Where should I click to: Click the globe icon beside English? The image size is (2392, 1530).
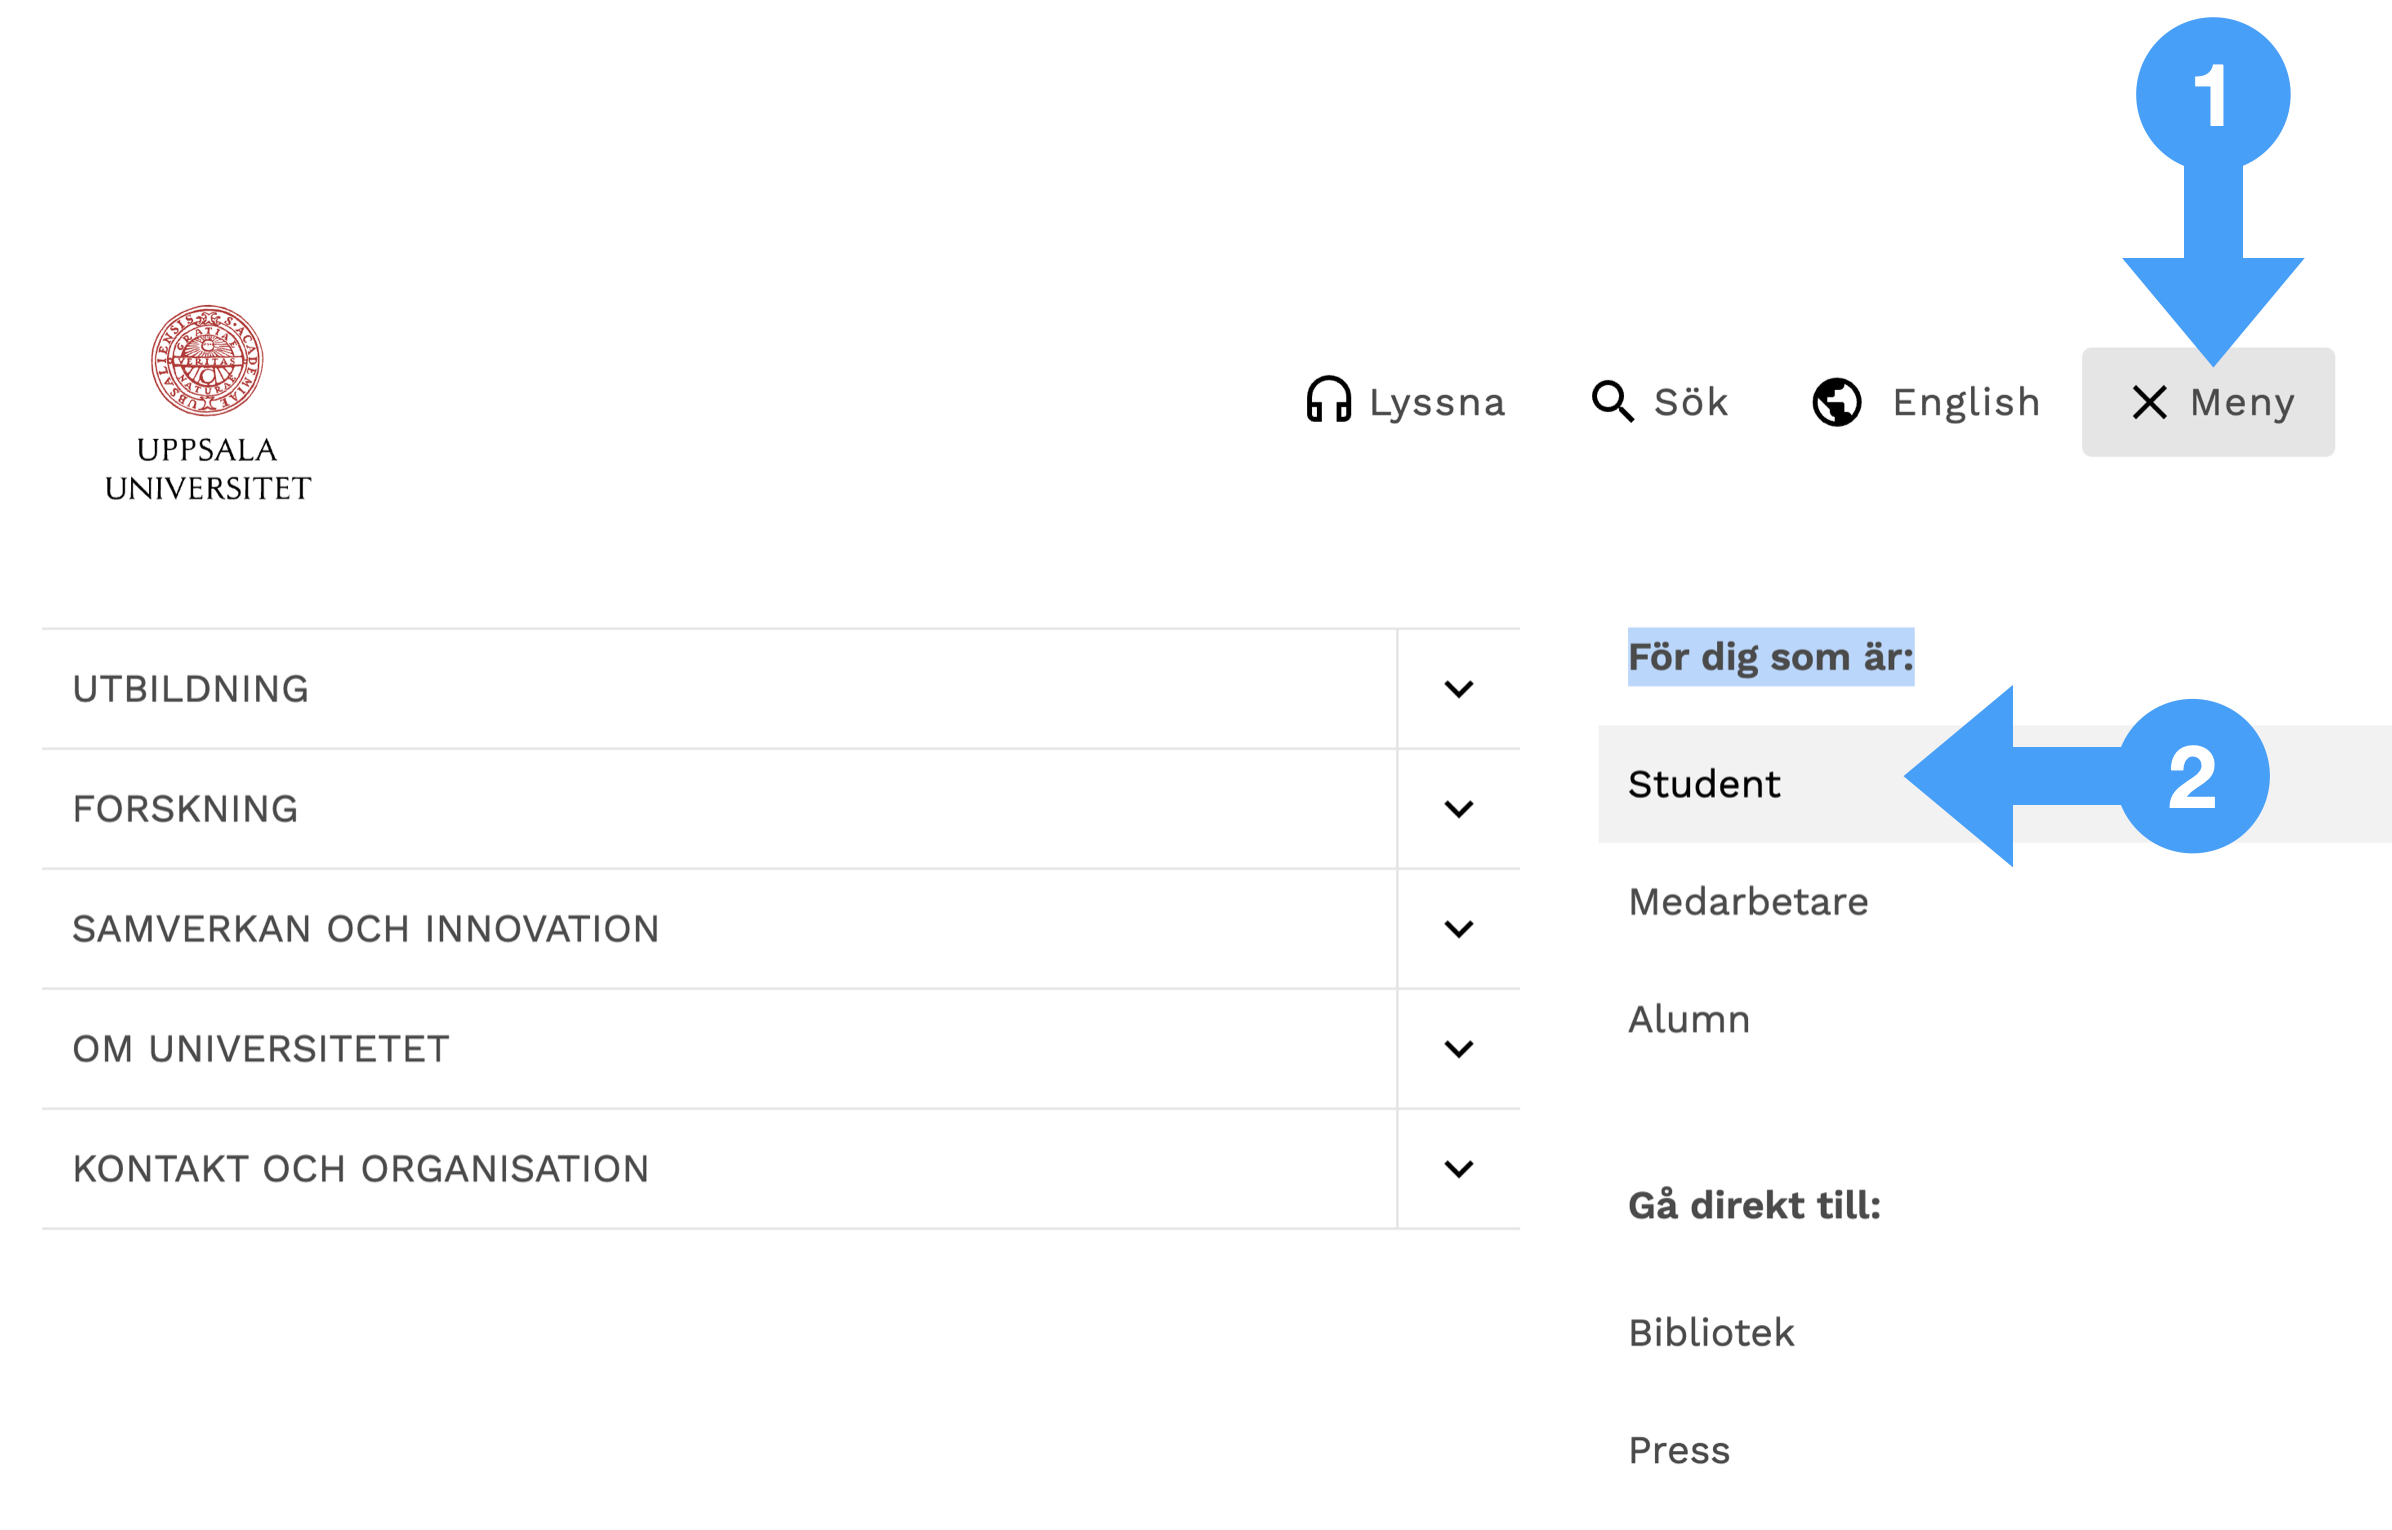(x=1836, y=402)
